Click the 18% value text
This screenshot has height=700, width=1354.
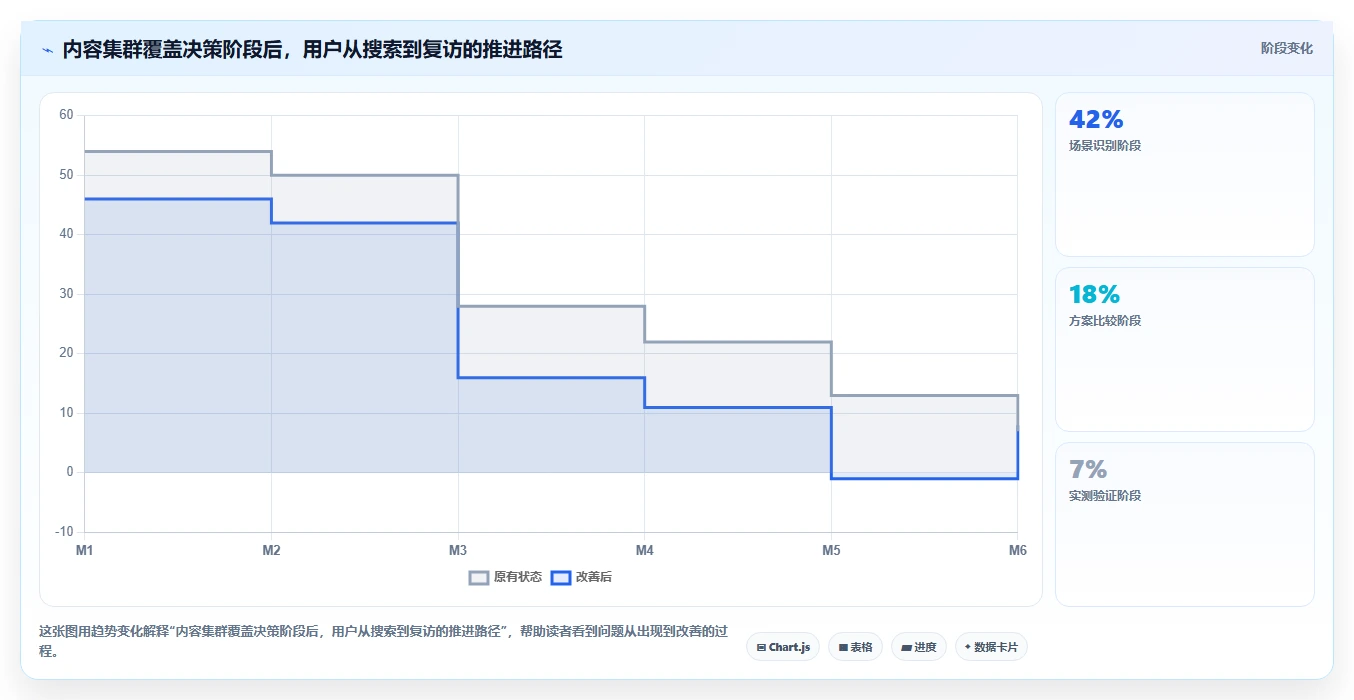click(x=1094, y=294)
